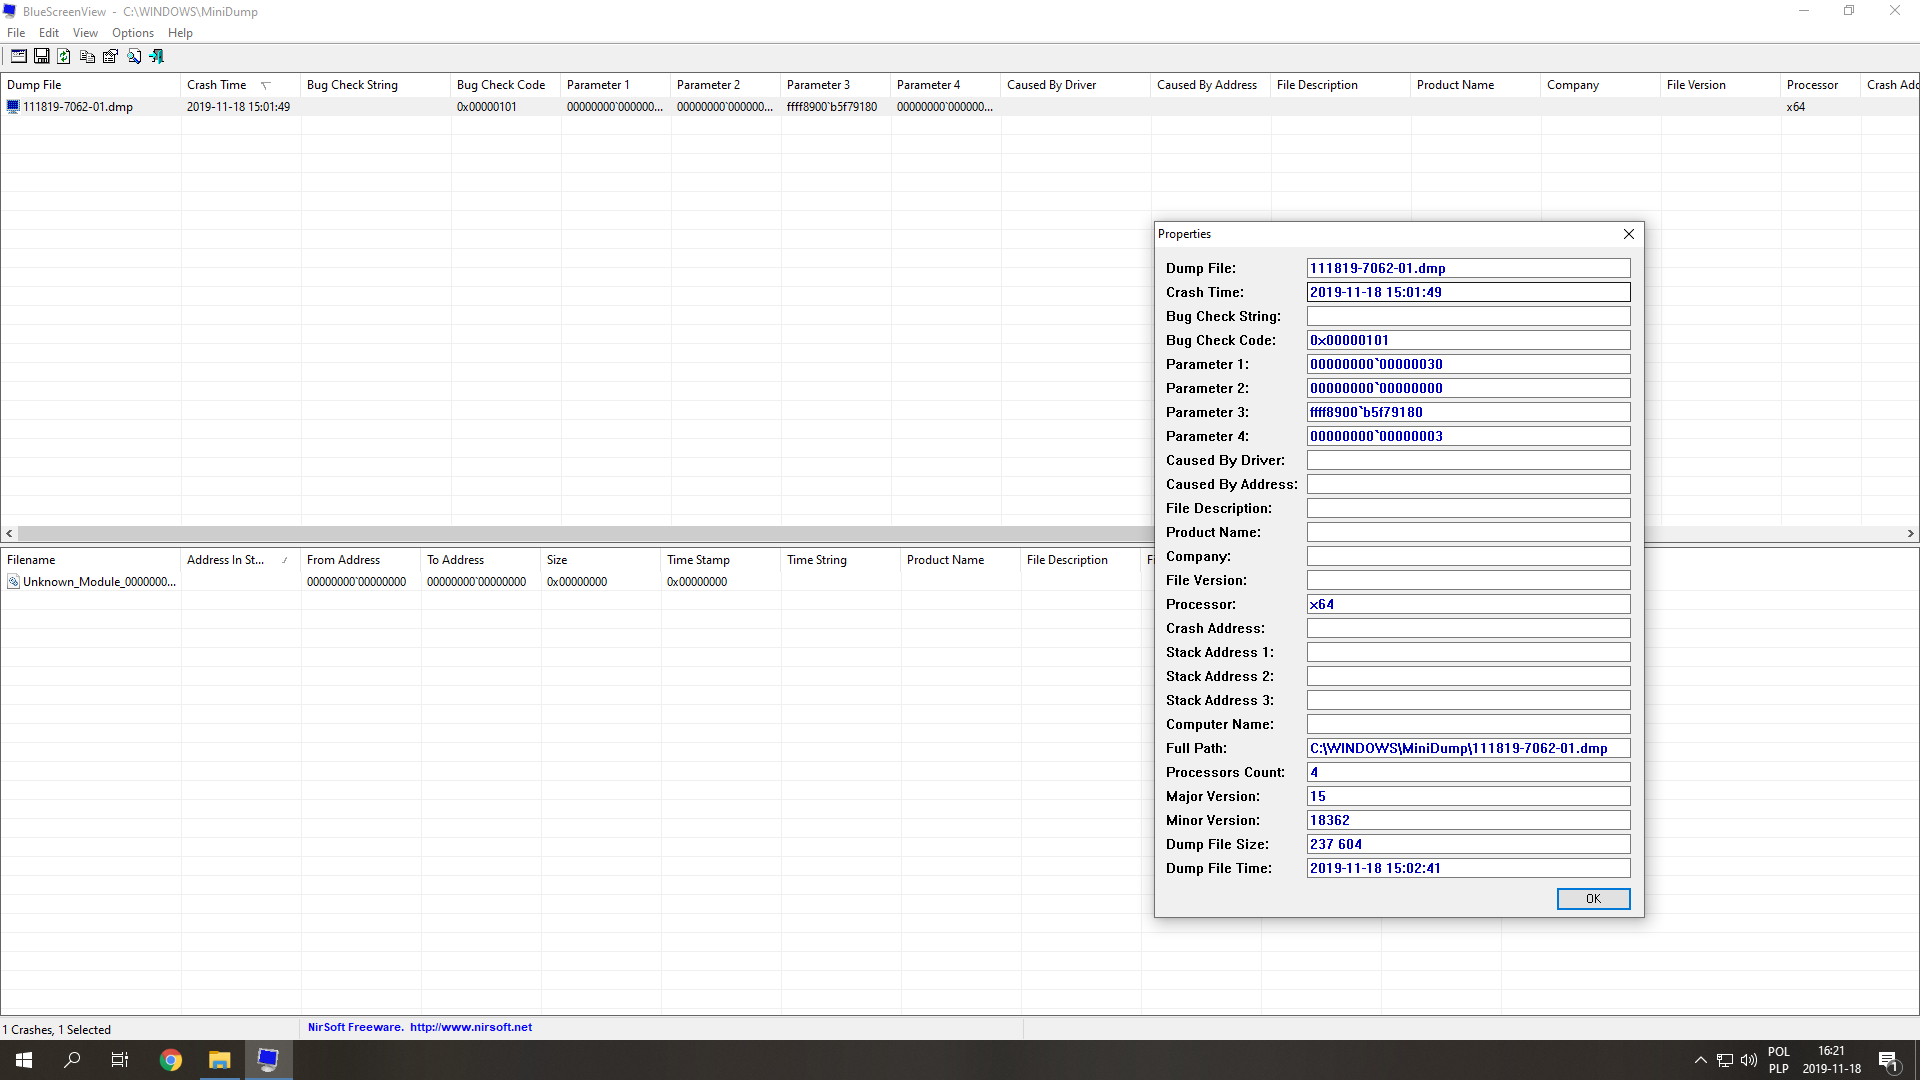This screenshot has height=1080, width=1920.
Task: Click the Unknown_Module file icon in lower pane
Action: click(x=13, y=581)
